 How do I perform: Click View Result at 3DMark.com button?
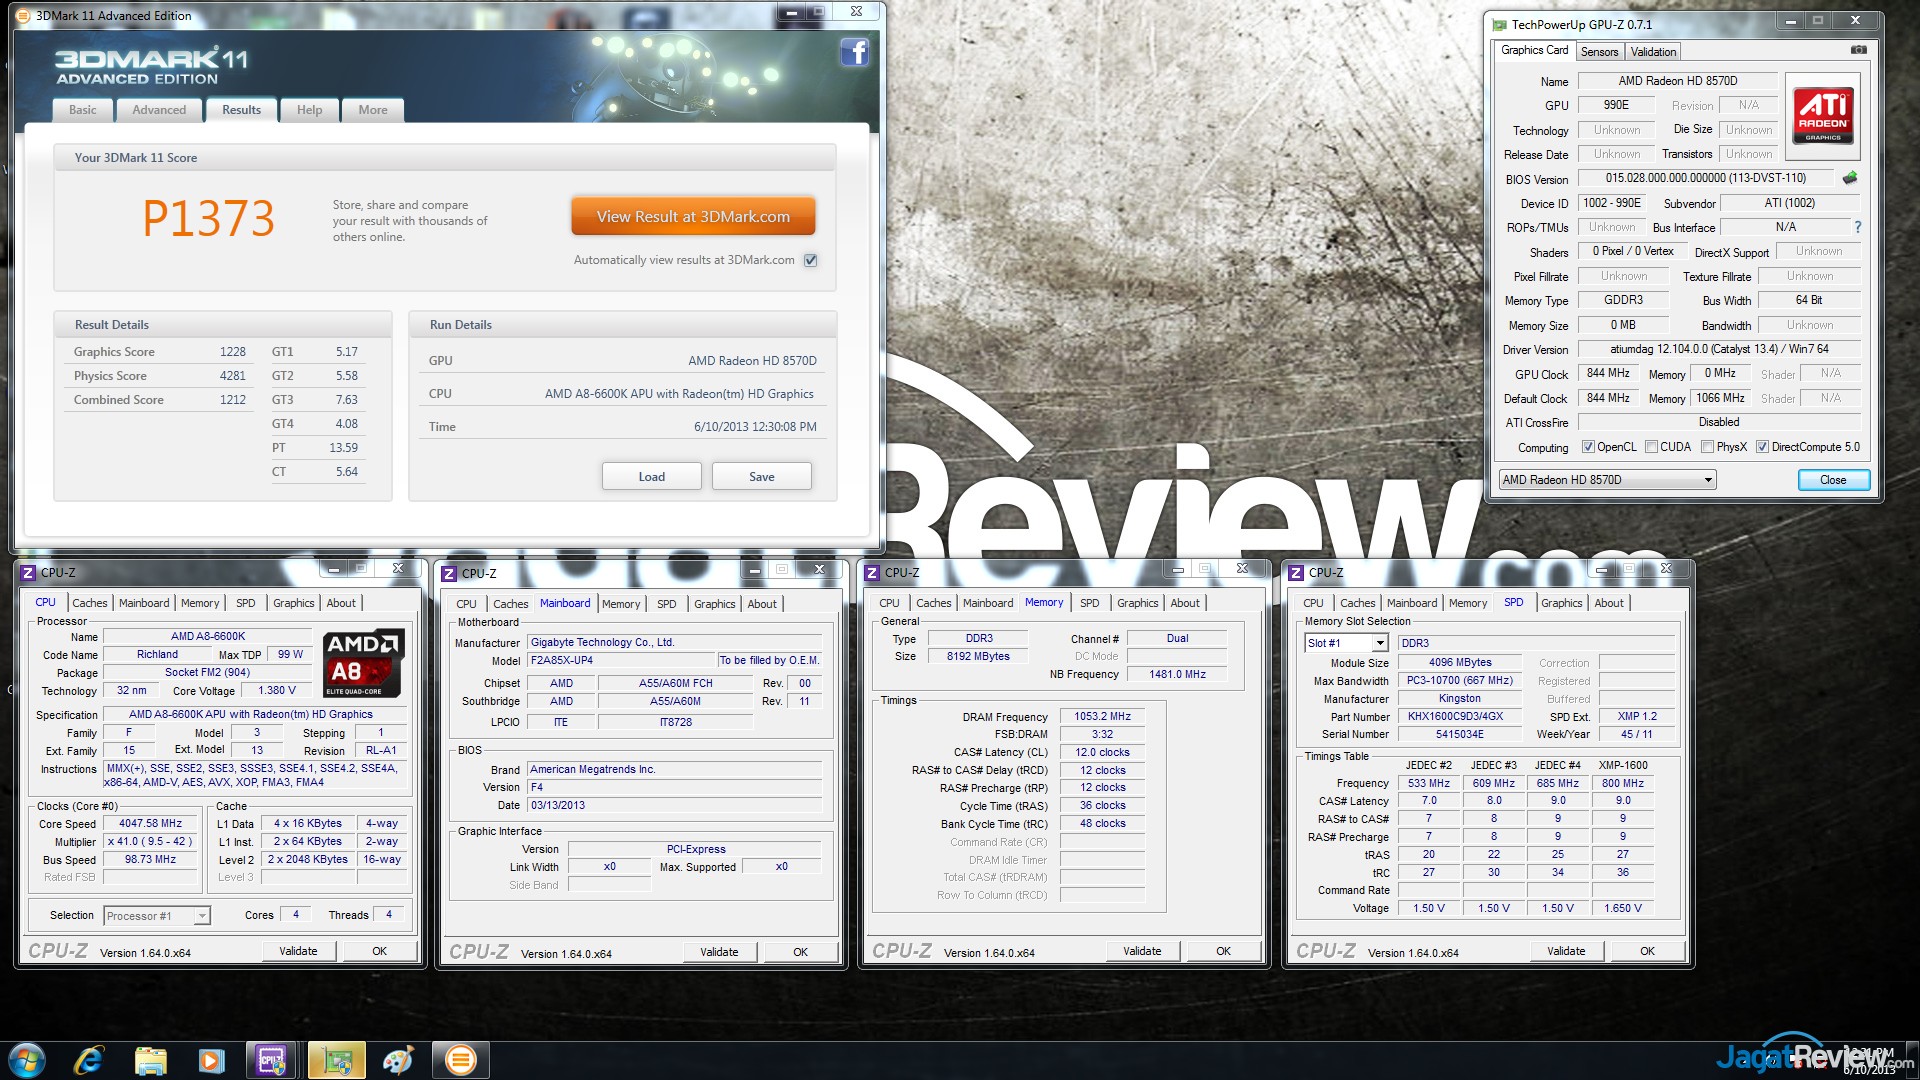pyautogui.click(x=693, y=216)
